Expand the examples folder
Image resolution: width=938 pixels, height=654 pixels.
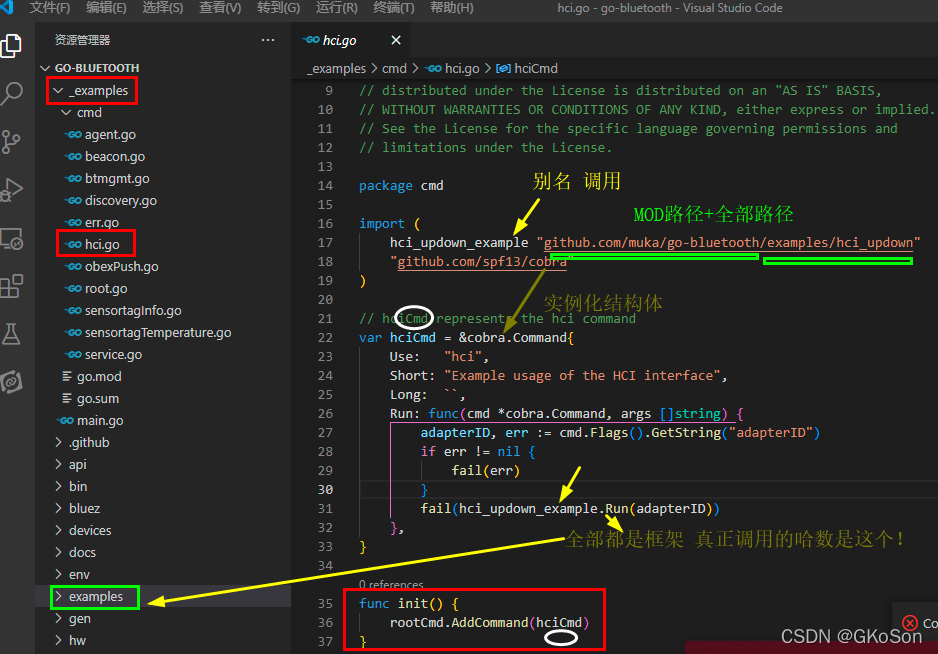(59, 597)
